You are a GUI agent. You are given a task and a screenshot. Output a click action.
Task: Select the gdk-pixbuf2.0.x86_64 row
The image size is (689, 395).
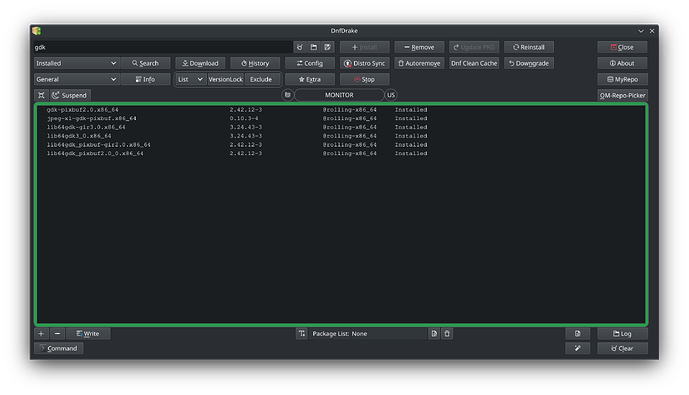click(x=341, y=110)
